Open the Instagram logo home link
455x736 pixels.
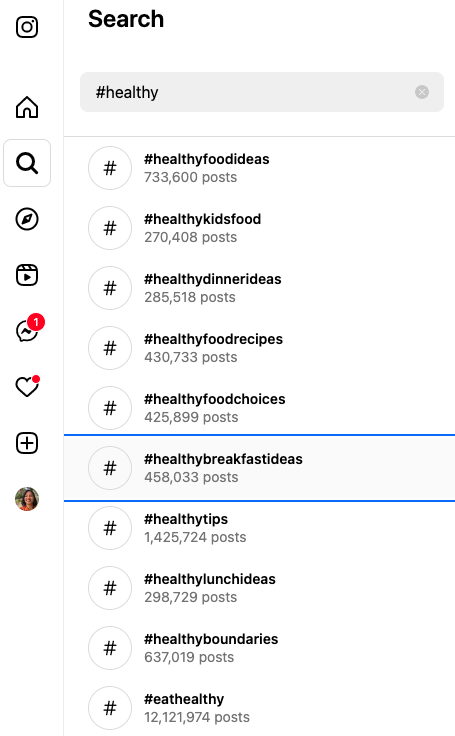click(27, 27)
